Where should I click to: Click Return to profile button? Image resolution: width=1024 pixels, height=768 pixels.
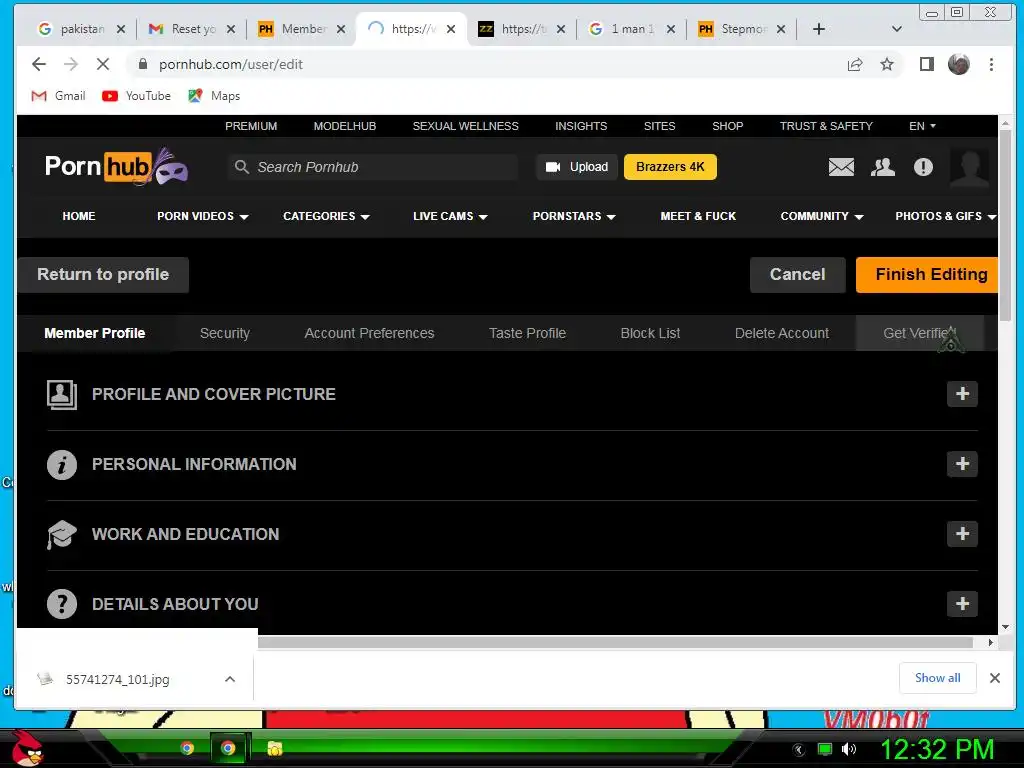[x=103, y=274]
